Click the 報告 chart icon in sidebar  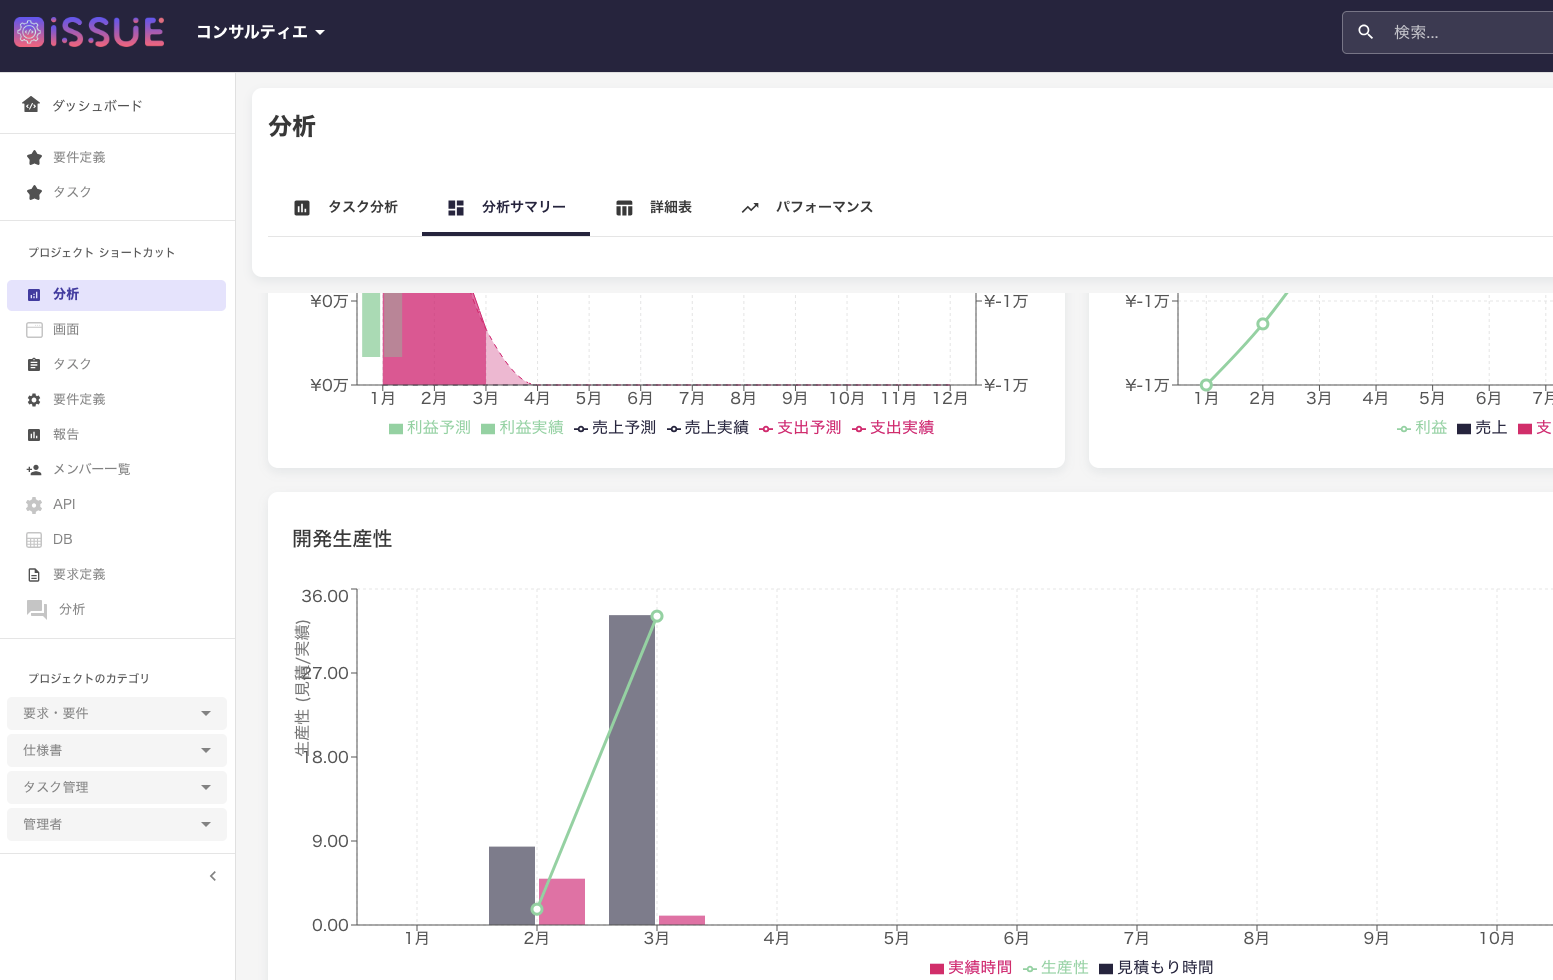[x=34, y=434]
